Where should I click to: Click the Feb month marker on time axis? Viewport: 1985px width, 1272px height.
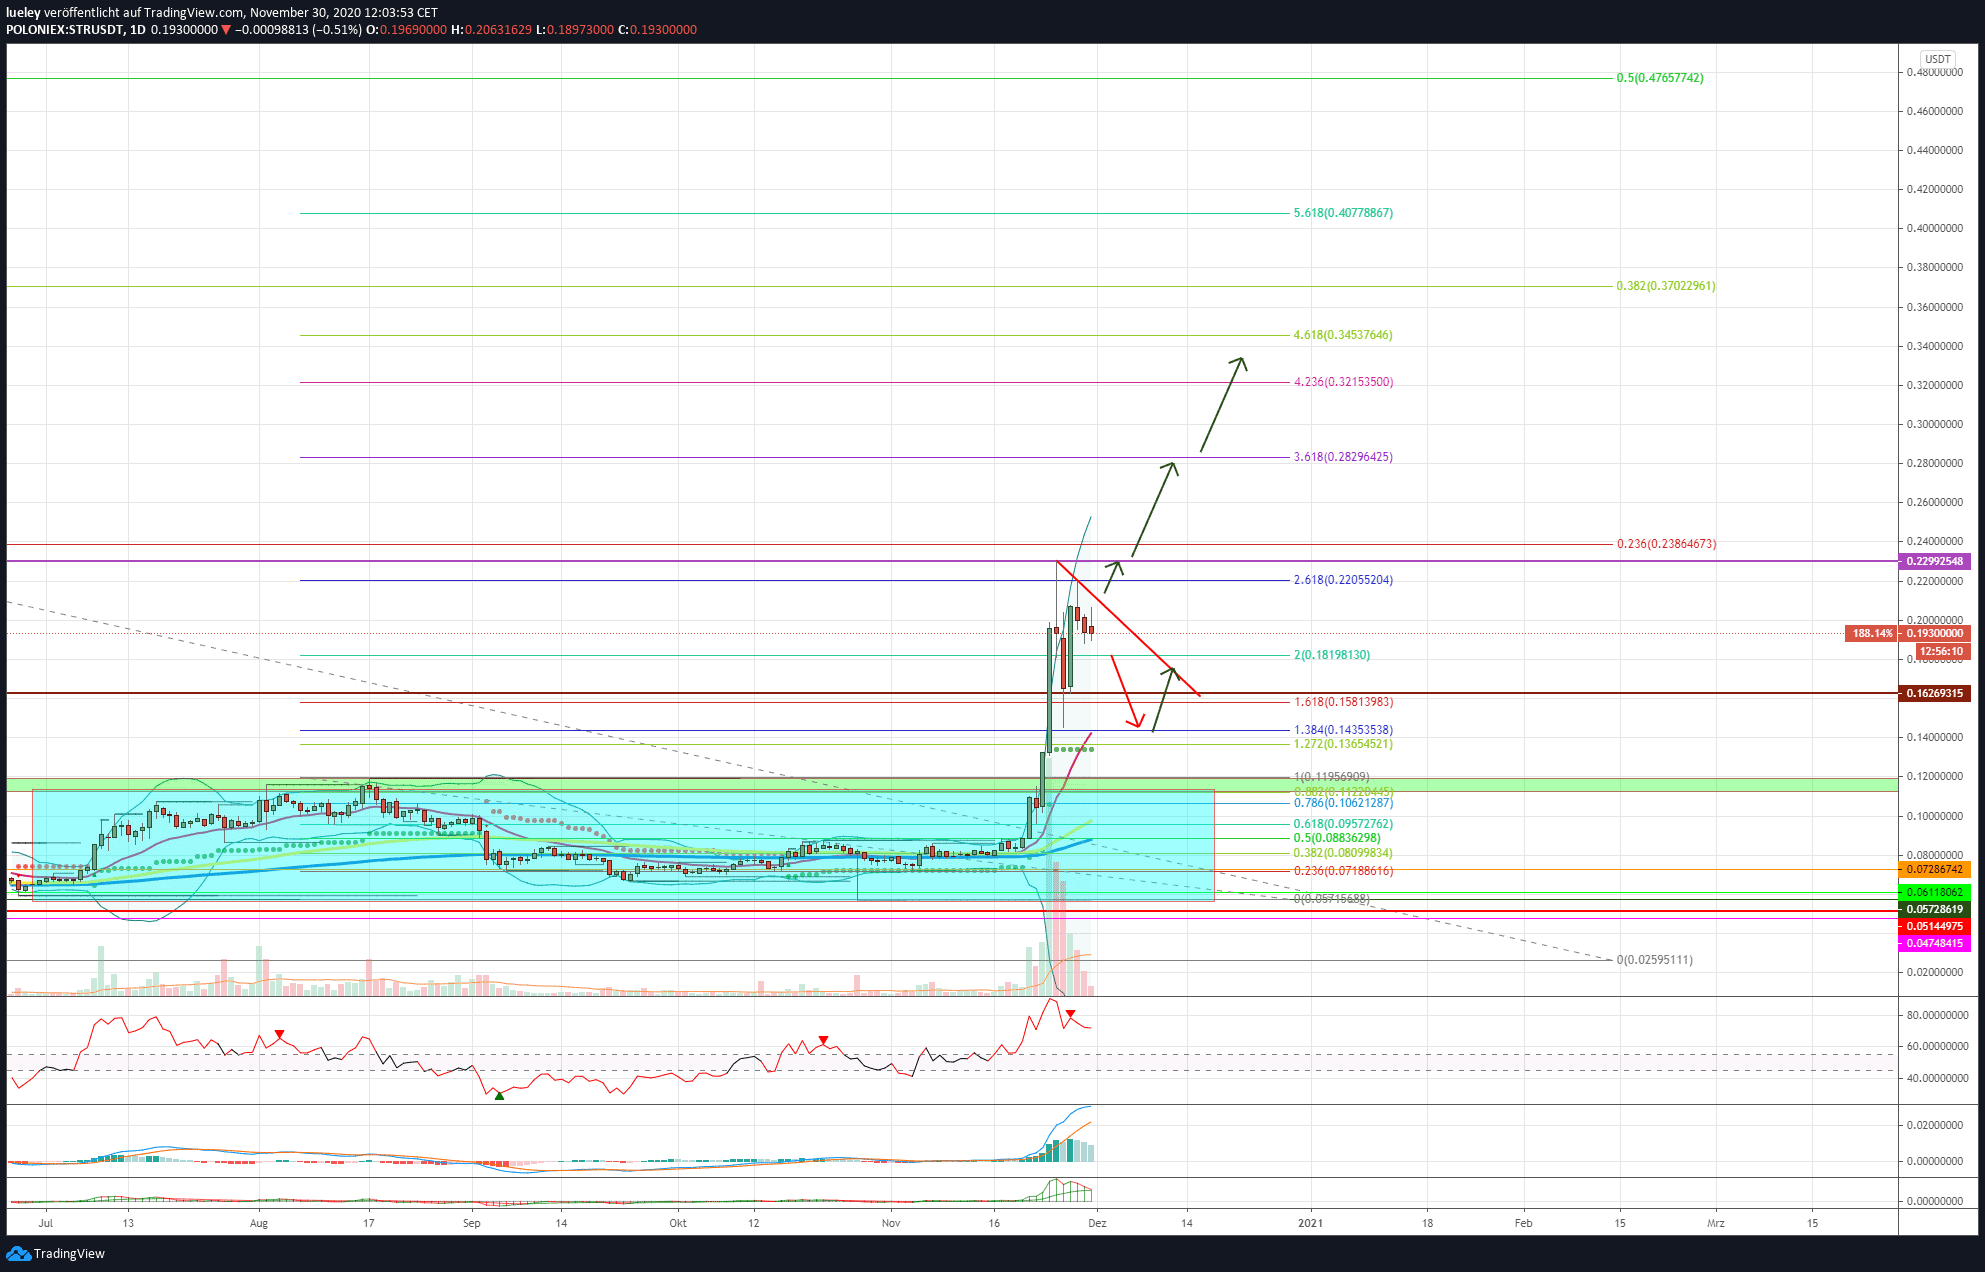[1523, 1222]
